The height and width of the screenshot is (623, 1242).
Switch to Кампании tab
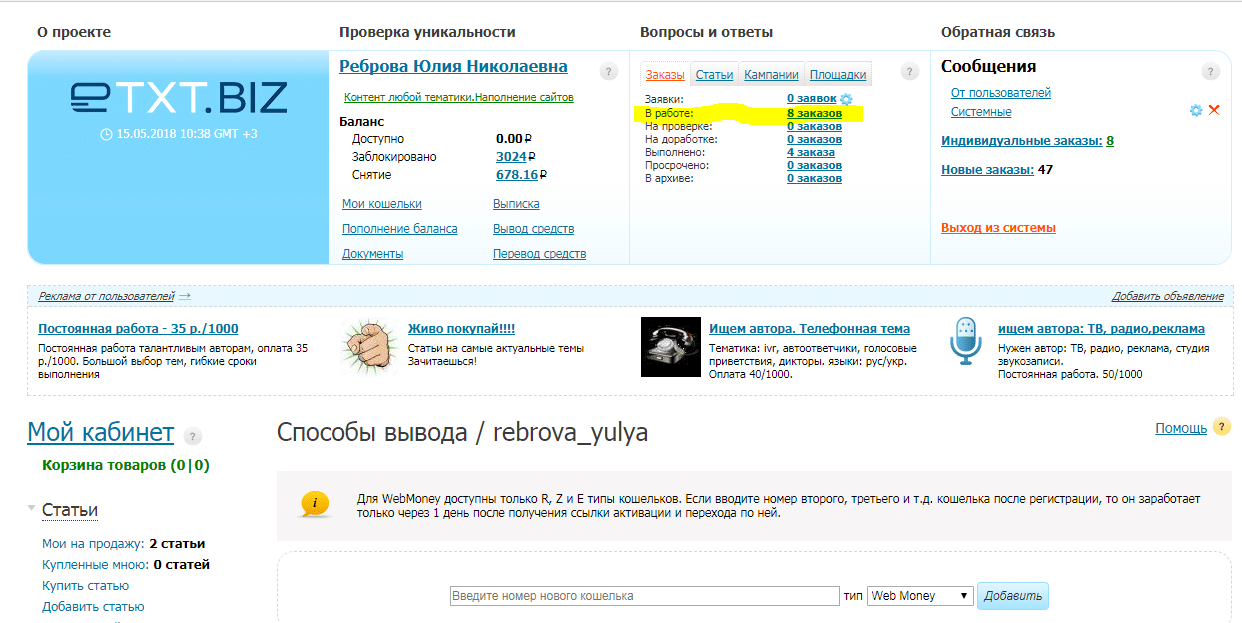pyautogui.click(x=771, y=75)
